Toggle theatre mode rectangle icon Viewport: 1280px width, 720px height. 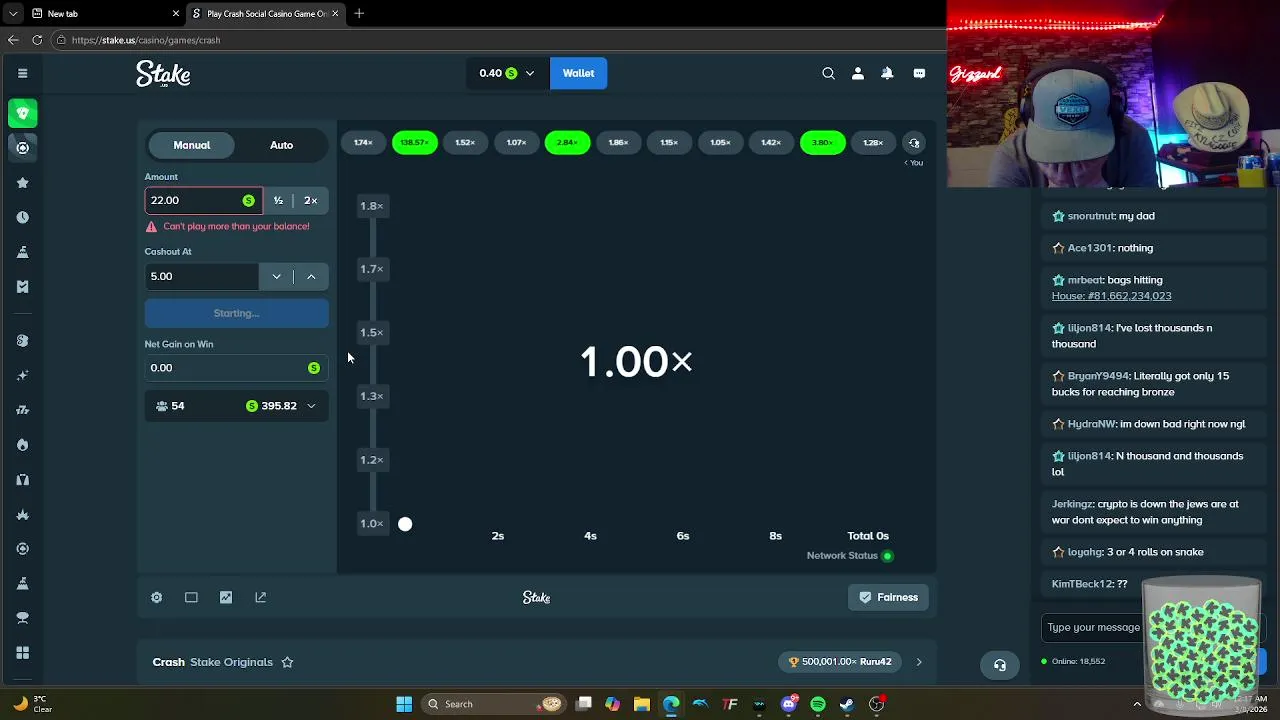pyautogui.click(x=191, y=597)
